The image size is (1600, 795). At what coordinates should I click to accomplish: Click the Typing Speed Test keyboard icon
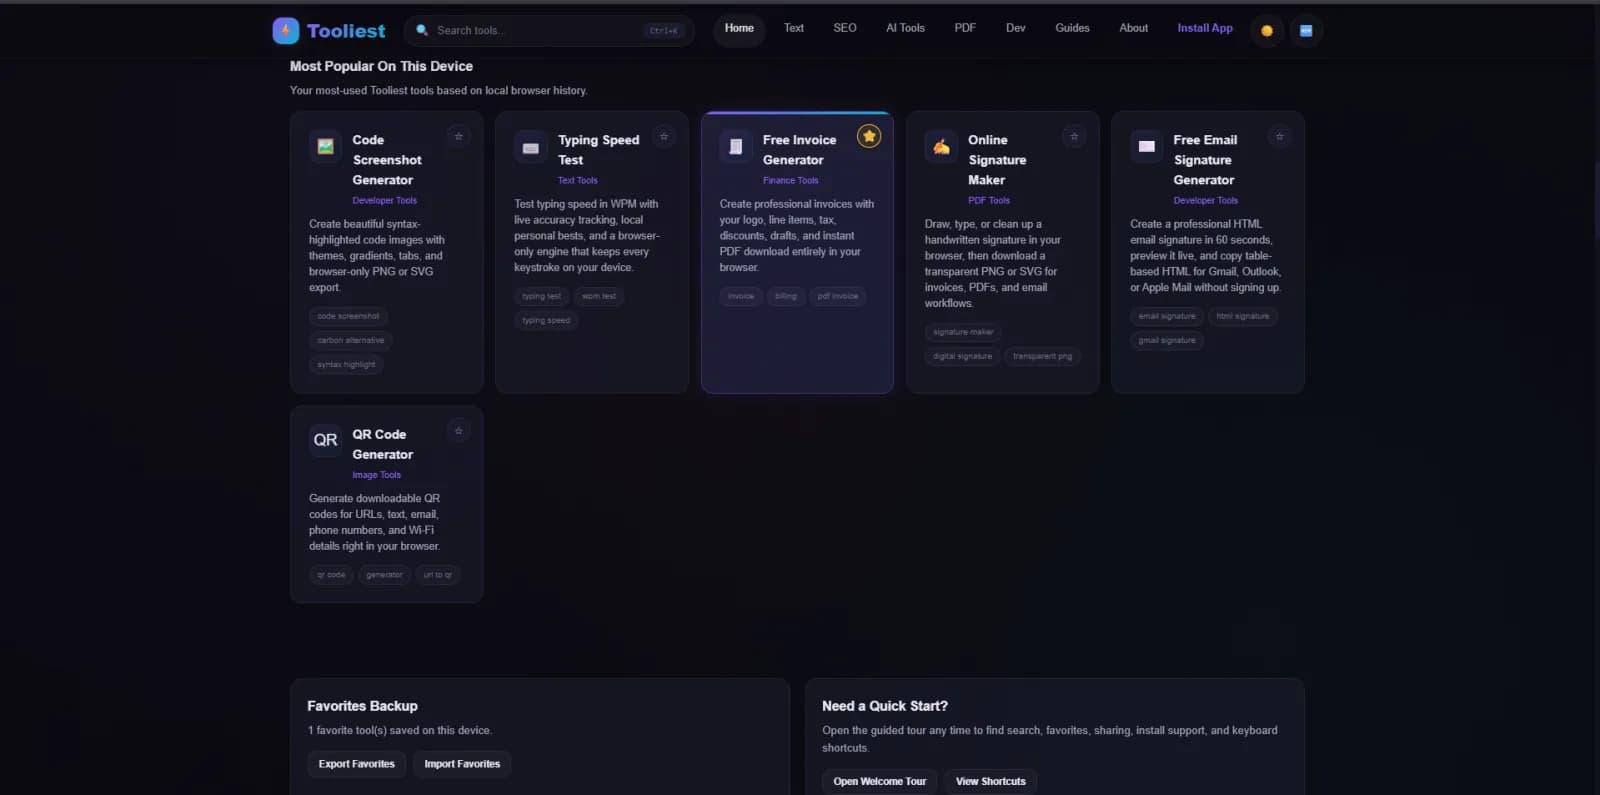(x=531, y=147)
